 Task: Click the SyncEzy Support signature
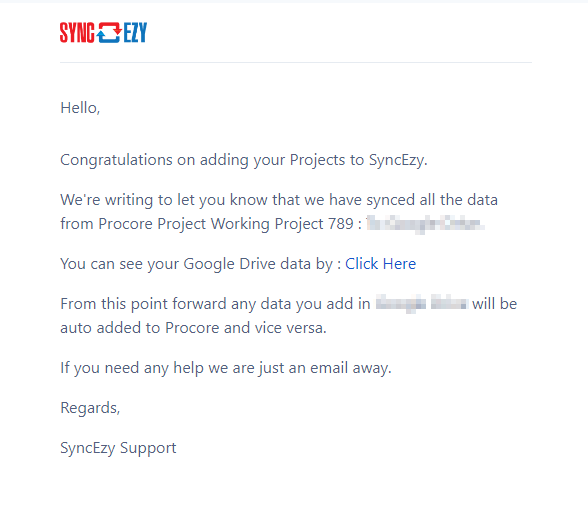[118, 448]
